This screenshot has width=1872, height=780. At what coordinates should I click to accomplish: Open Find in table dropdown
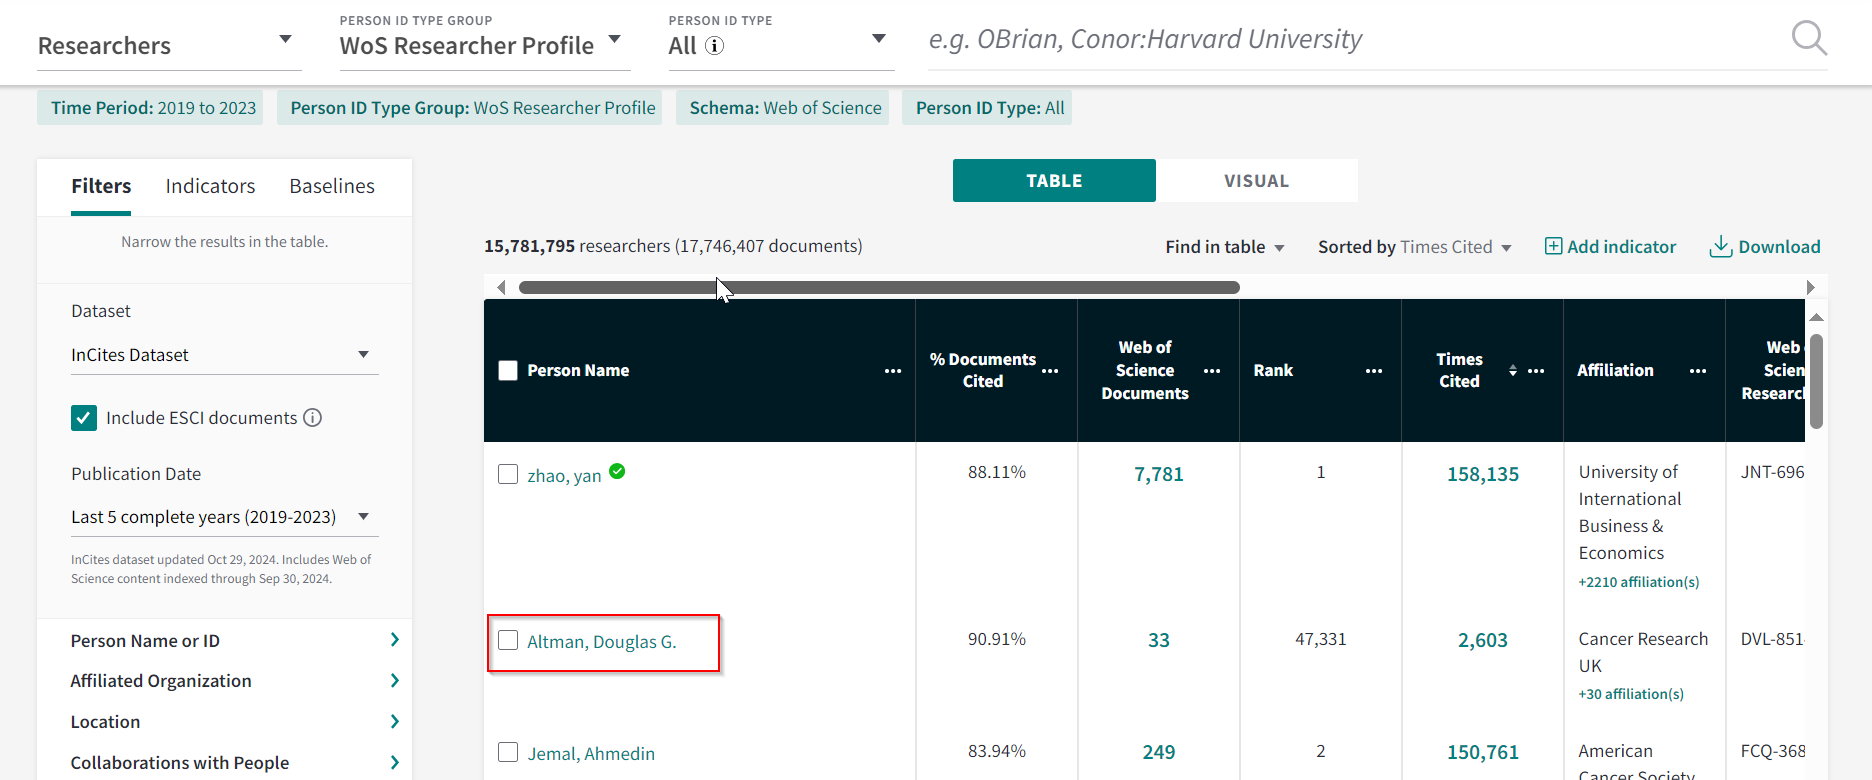1225,247
